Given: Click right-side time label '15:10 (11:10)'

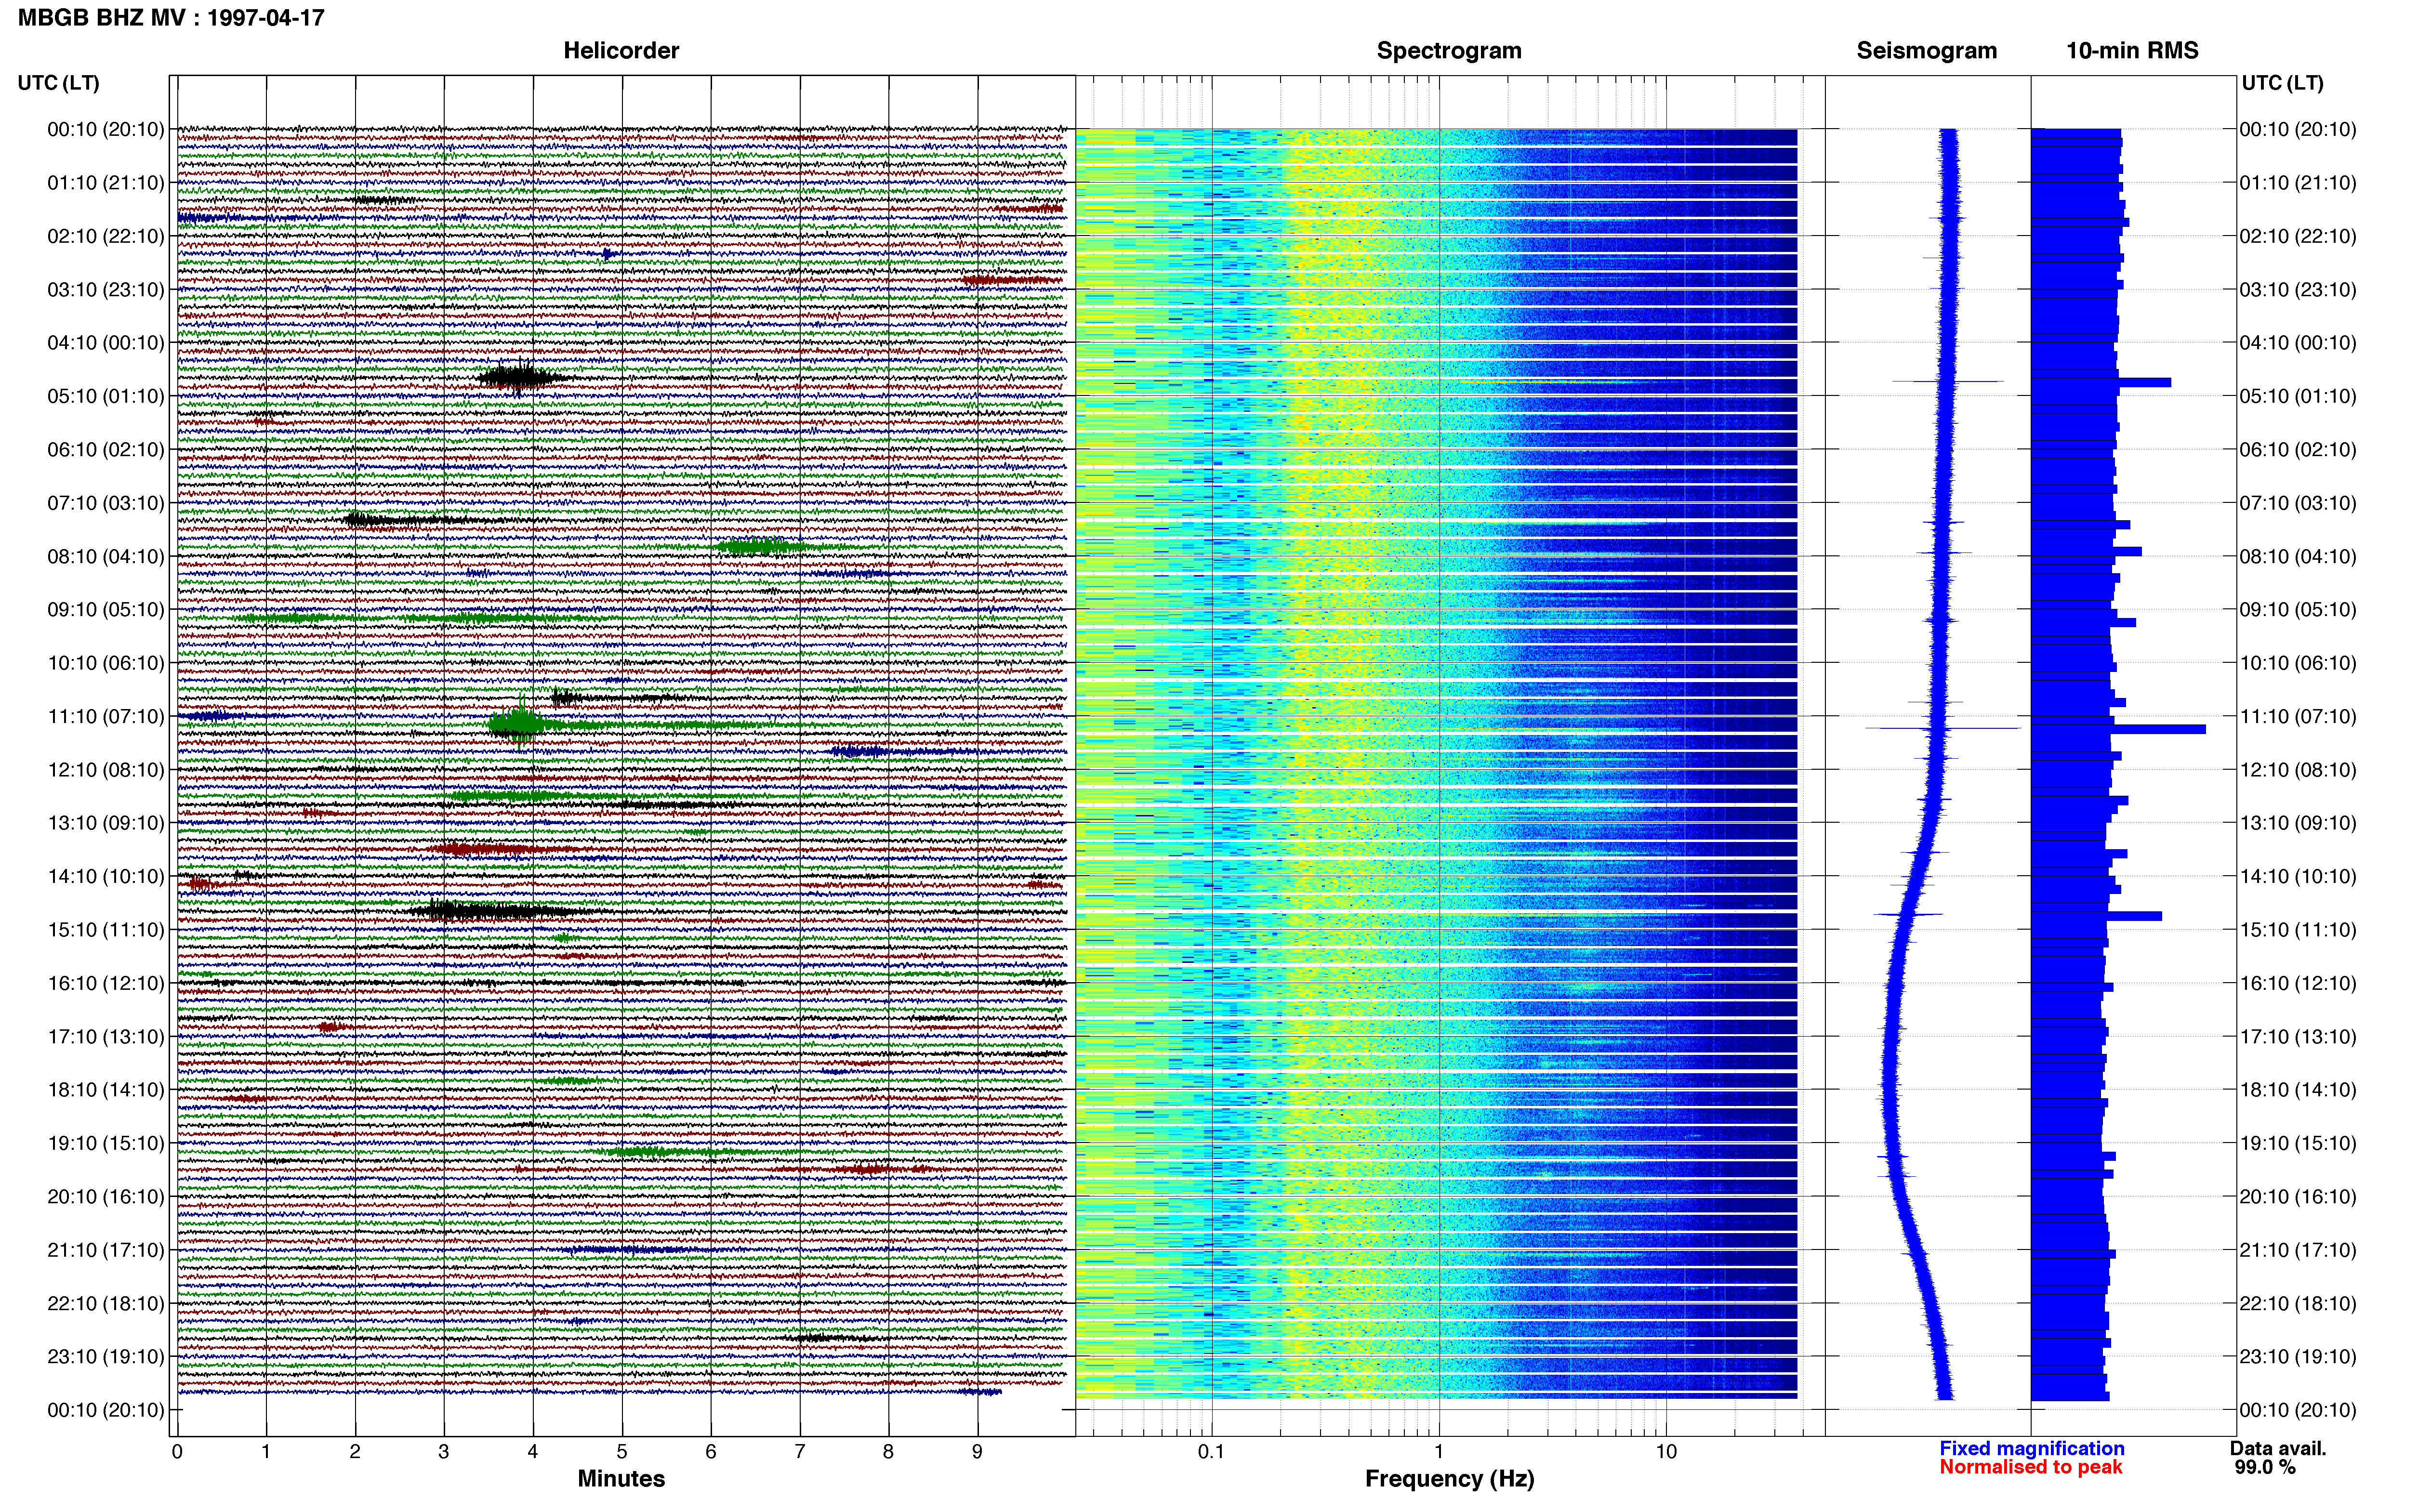Looking at the screenshot, I should pyautogui.click(x=2298, y=930).
